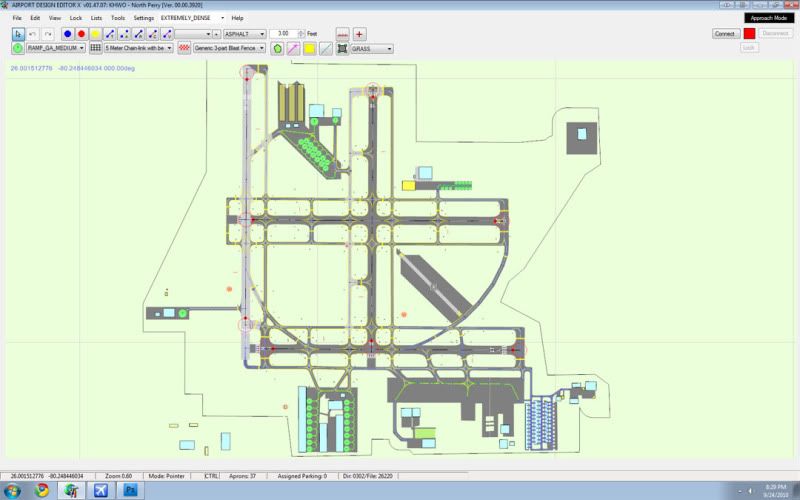The image size is (800, 500).
Task: Click the red circle node tool
Action: [x=81, y=34]
